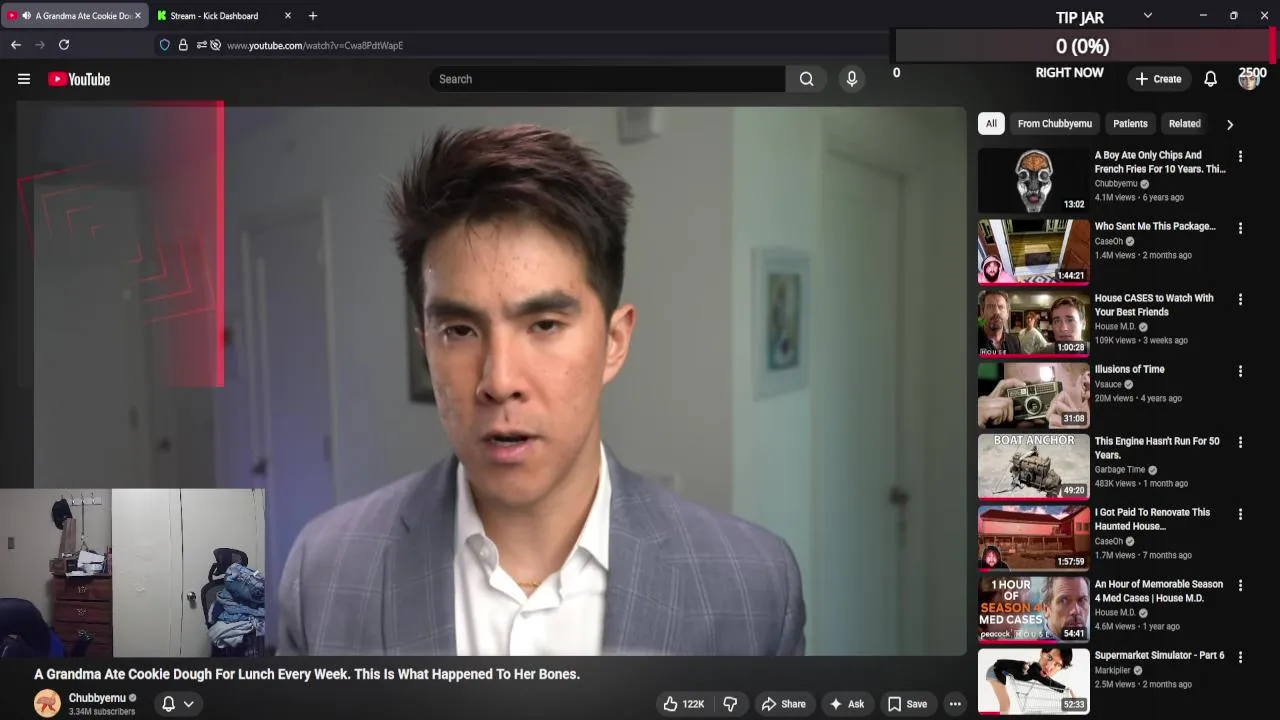Open the YouTube hamburger guide menu
The height and width of the screenshot is (720, 1280).
tap(24, 79)
